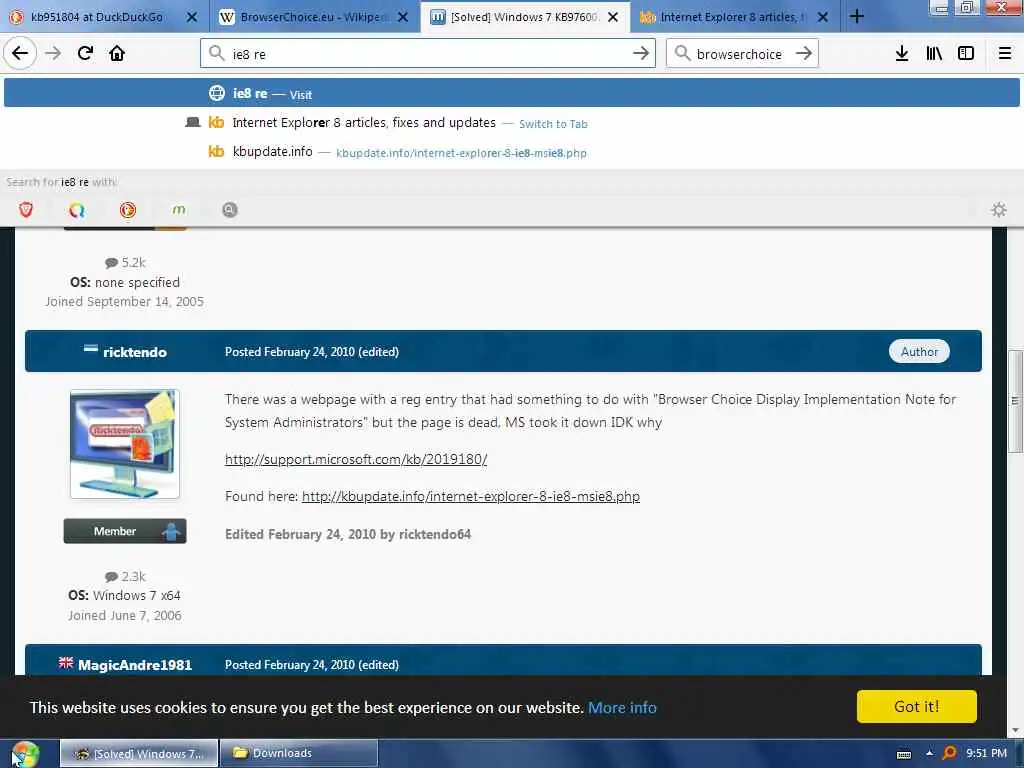Search with DuckDuckGo engine icon
The image size is (1024, 768).
(x=128, y=210)
